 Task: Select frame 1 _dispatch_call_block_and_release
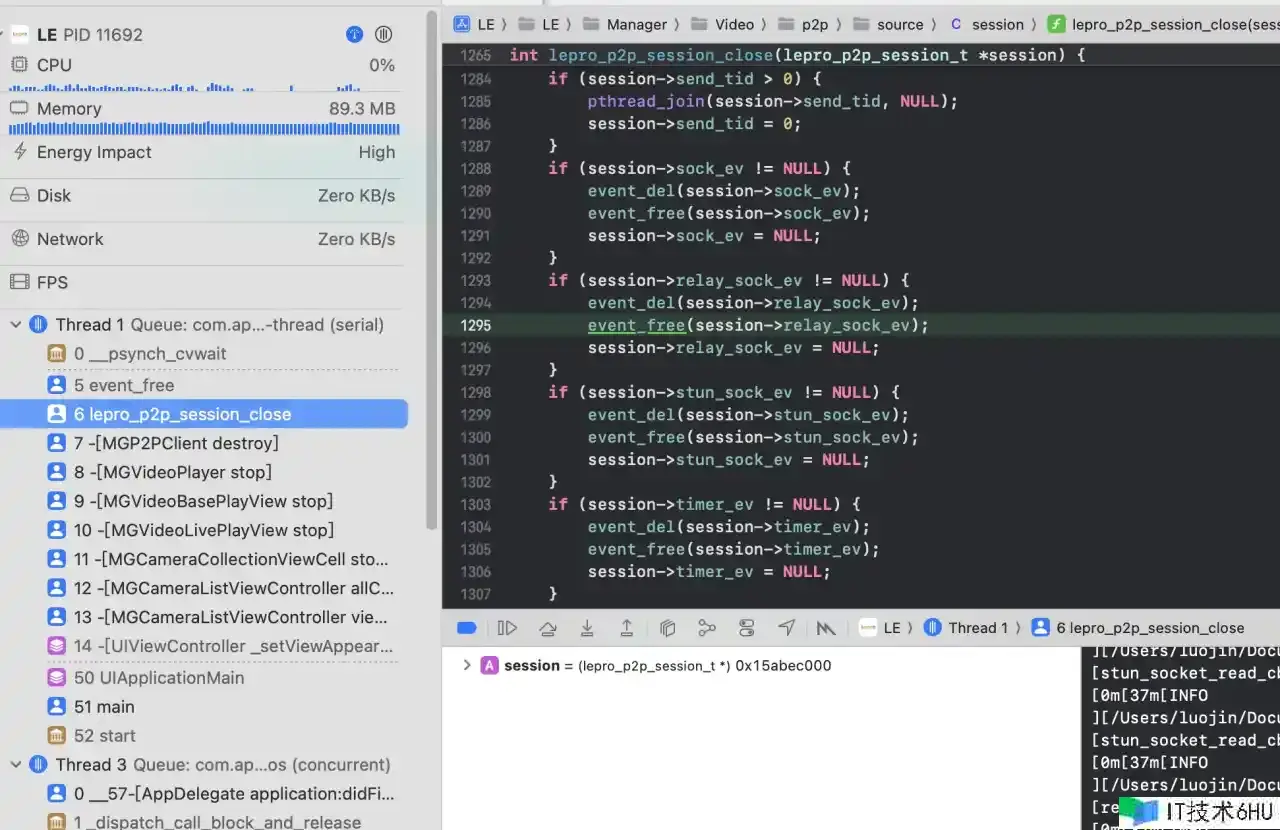point(204,822)
